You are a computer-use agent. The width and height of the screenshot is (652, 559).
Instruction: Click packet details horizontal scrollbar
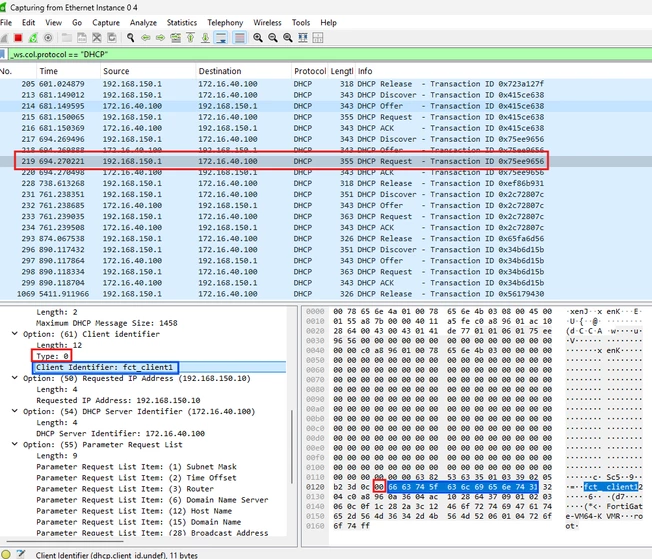(64, 542)
